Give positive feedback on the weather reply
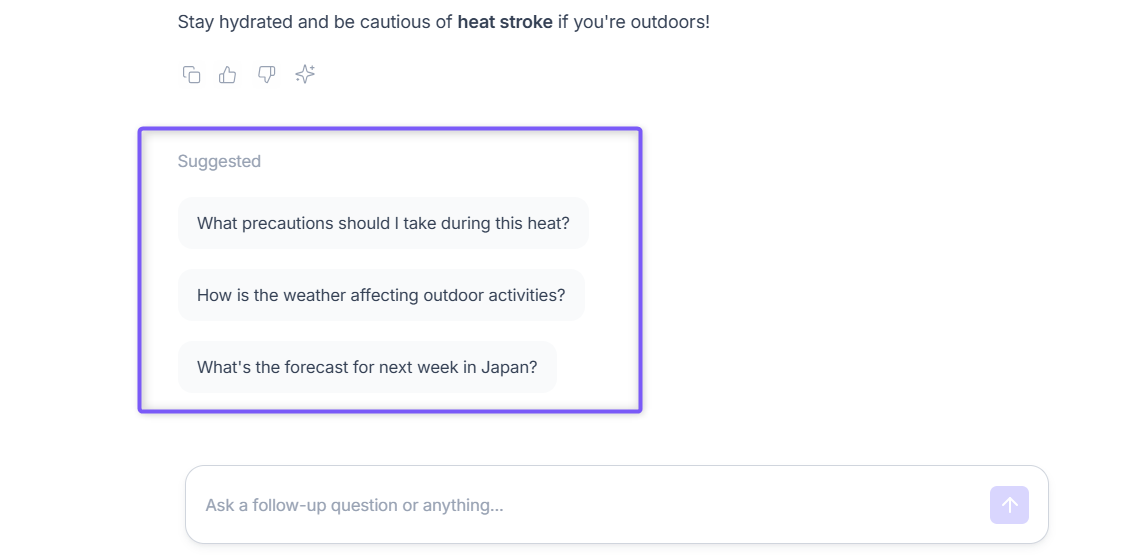 tap(228, 74)
